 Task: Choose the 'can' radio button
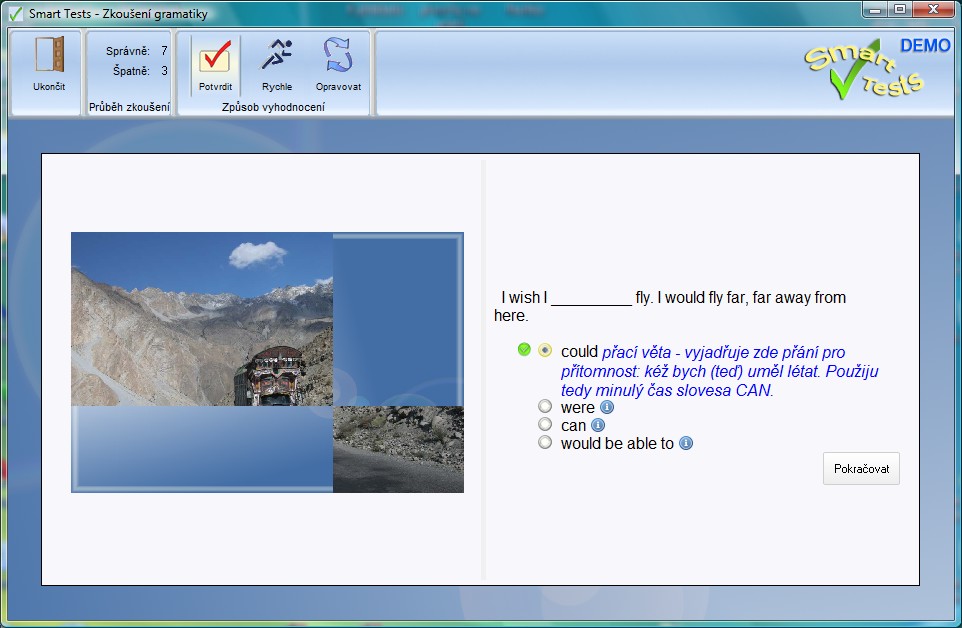click(x=545, y=424)
